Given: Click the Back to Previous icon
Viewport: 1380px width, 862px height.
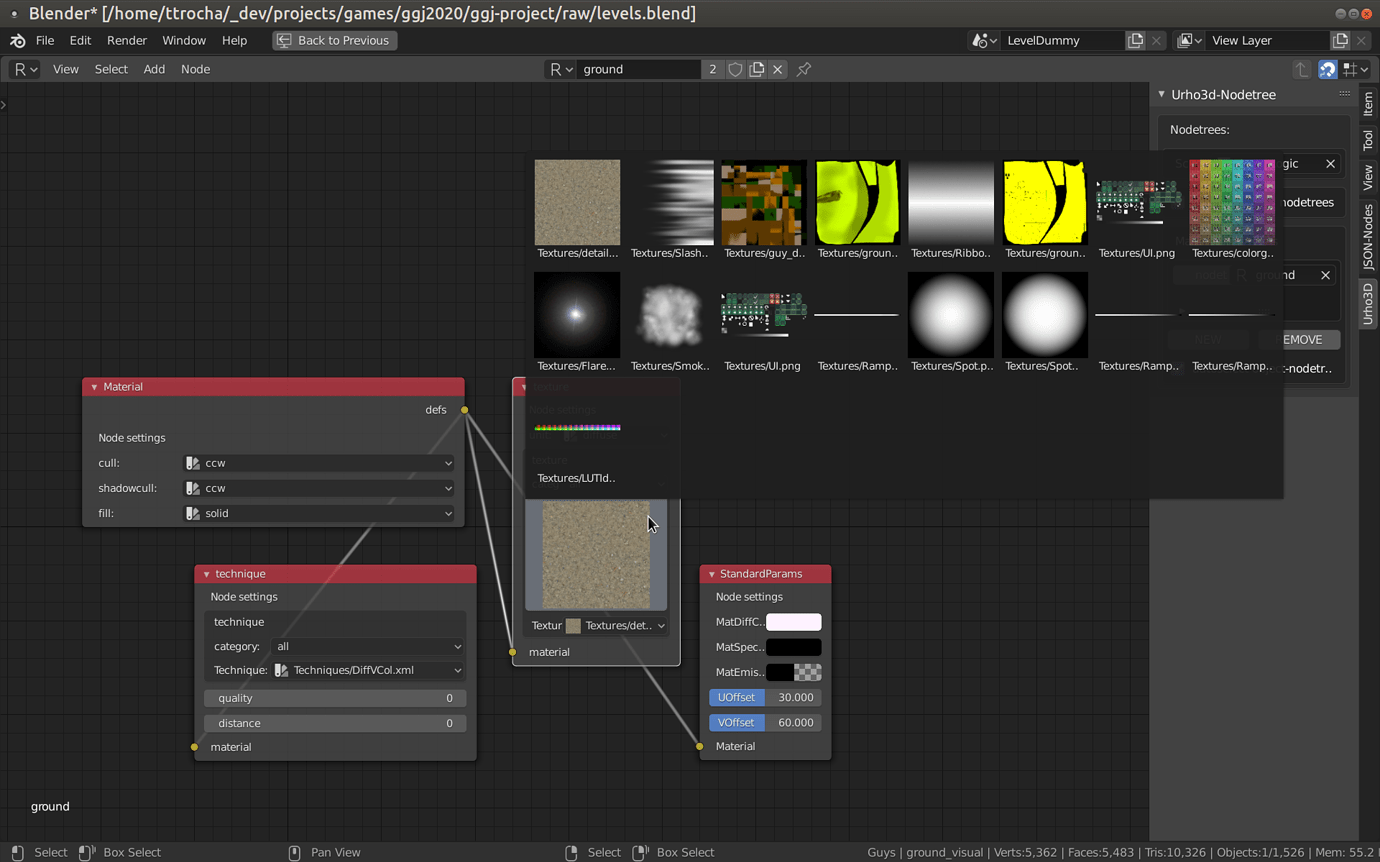Looking at the screenshot, I should click(284, 41).
